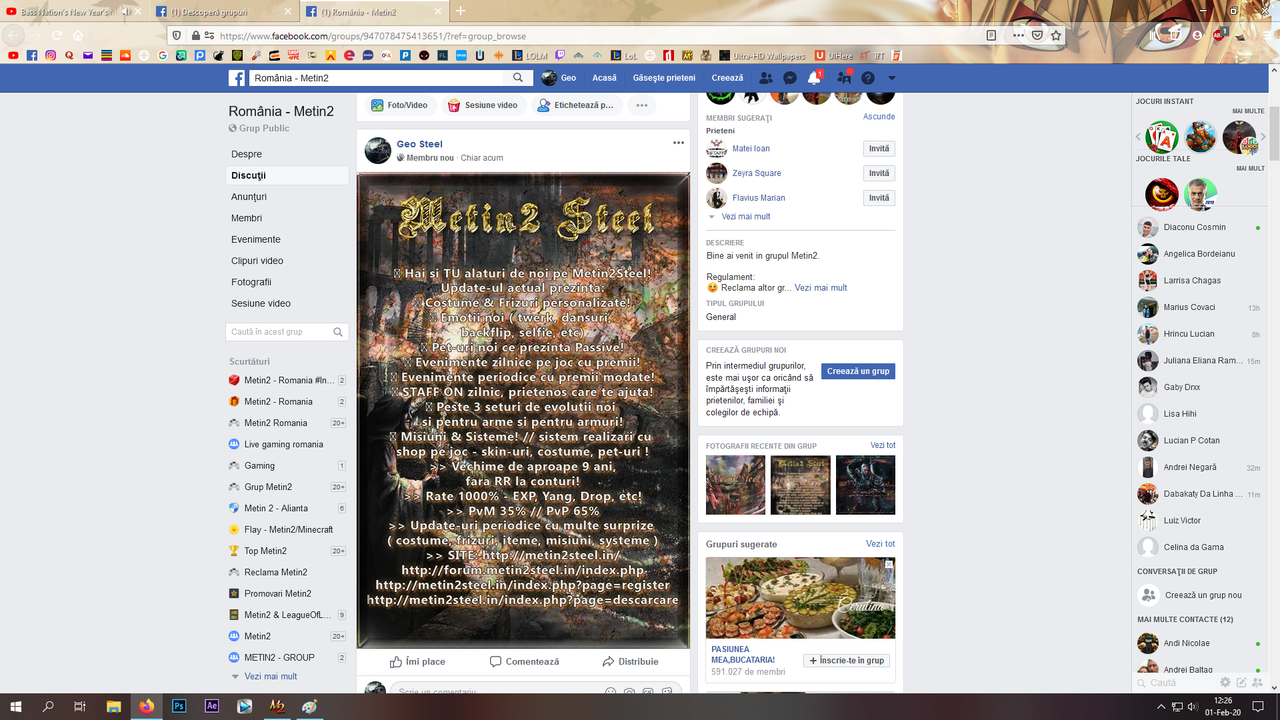This screenshot has height=720, width=1280.
Task: Invite Zeyra Square to the group
Action: click(879, 173)
